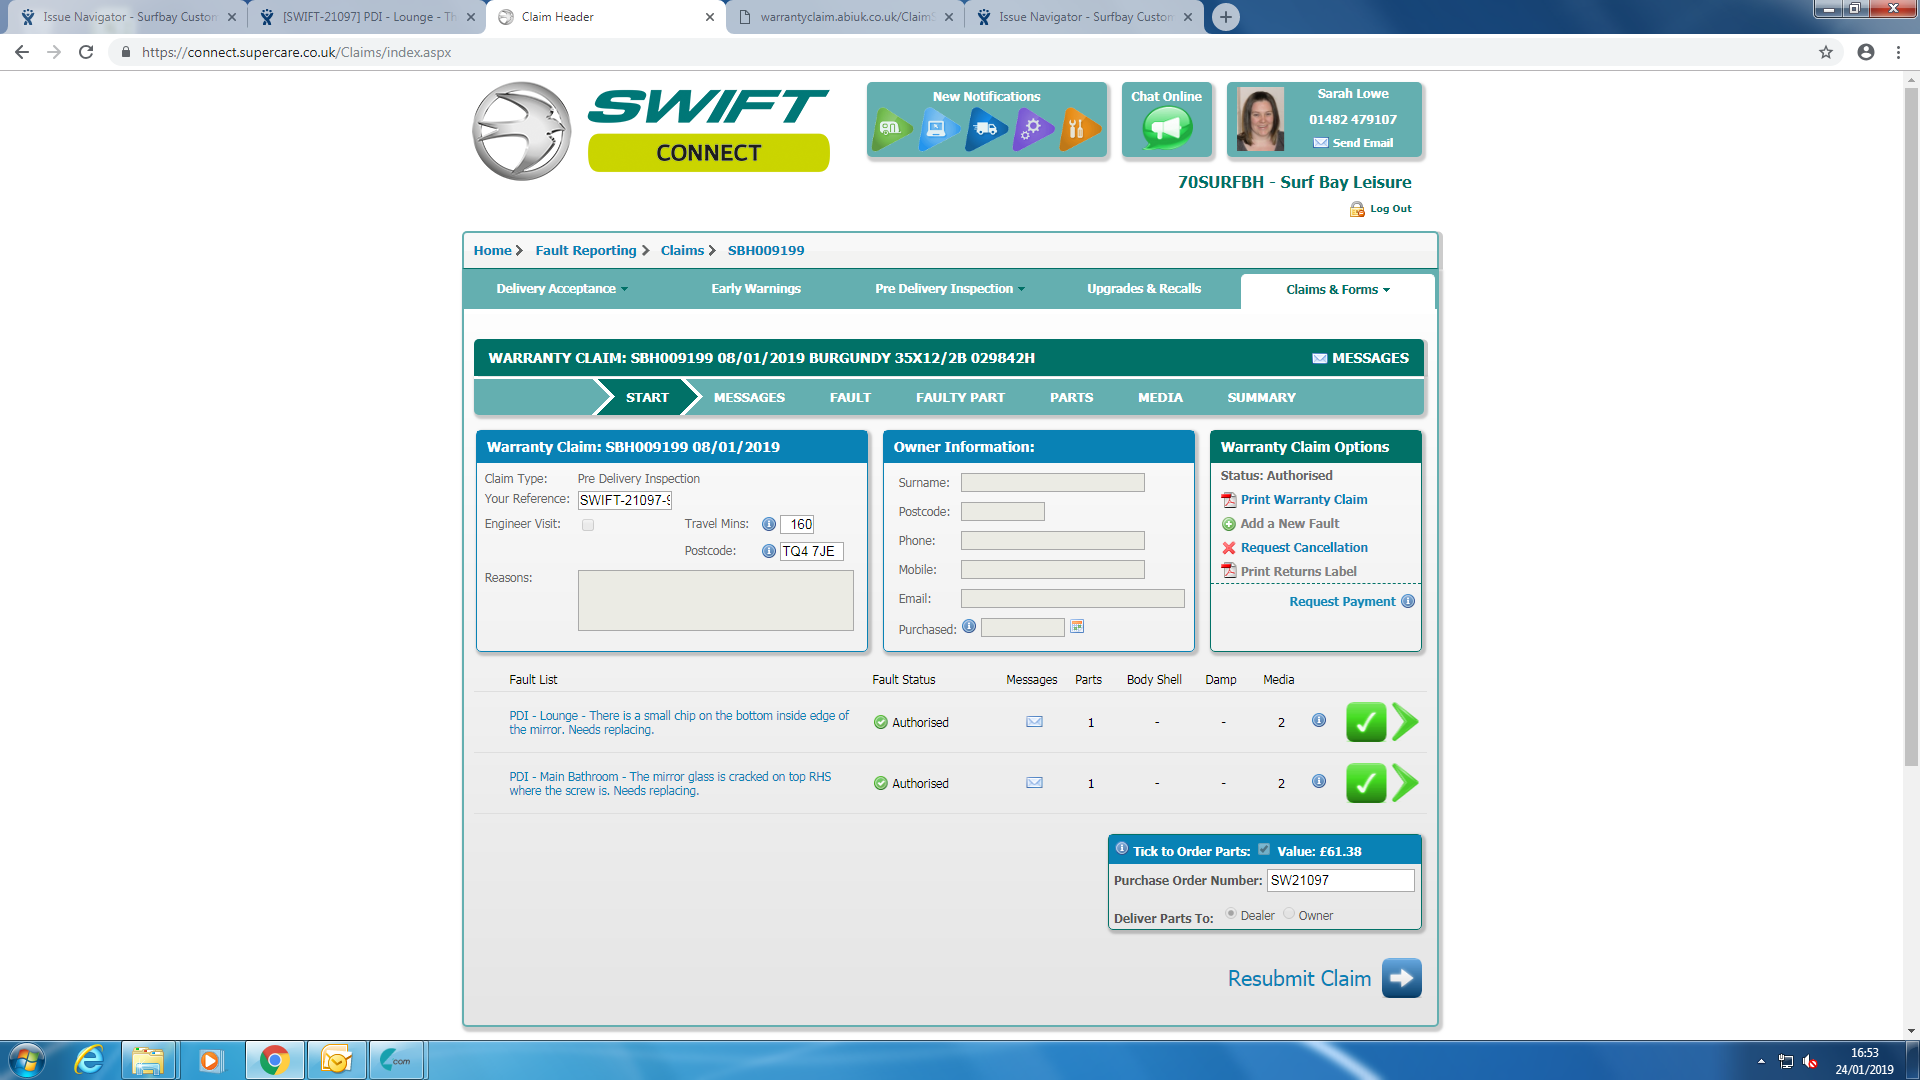The image size is (1920, 1080).
Task: Go to the FAULTY PART step tab
Action: pyautogui.click(x=960, y=398)
